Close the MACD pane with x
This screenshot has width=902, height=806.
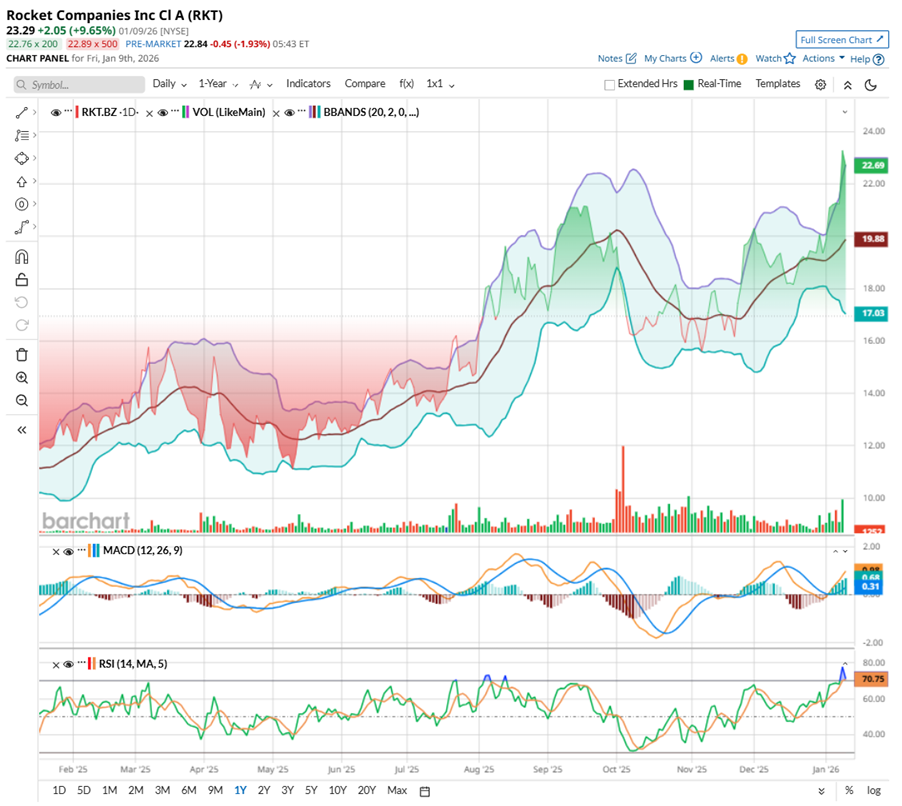pyautogui.click(x=56, y=552)
